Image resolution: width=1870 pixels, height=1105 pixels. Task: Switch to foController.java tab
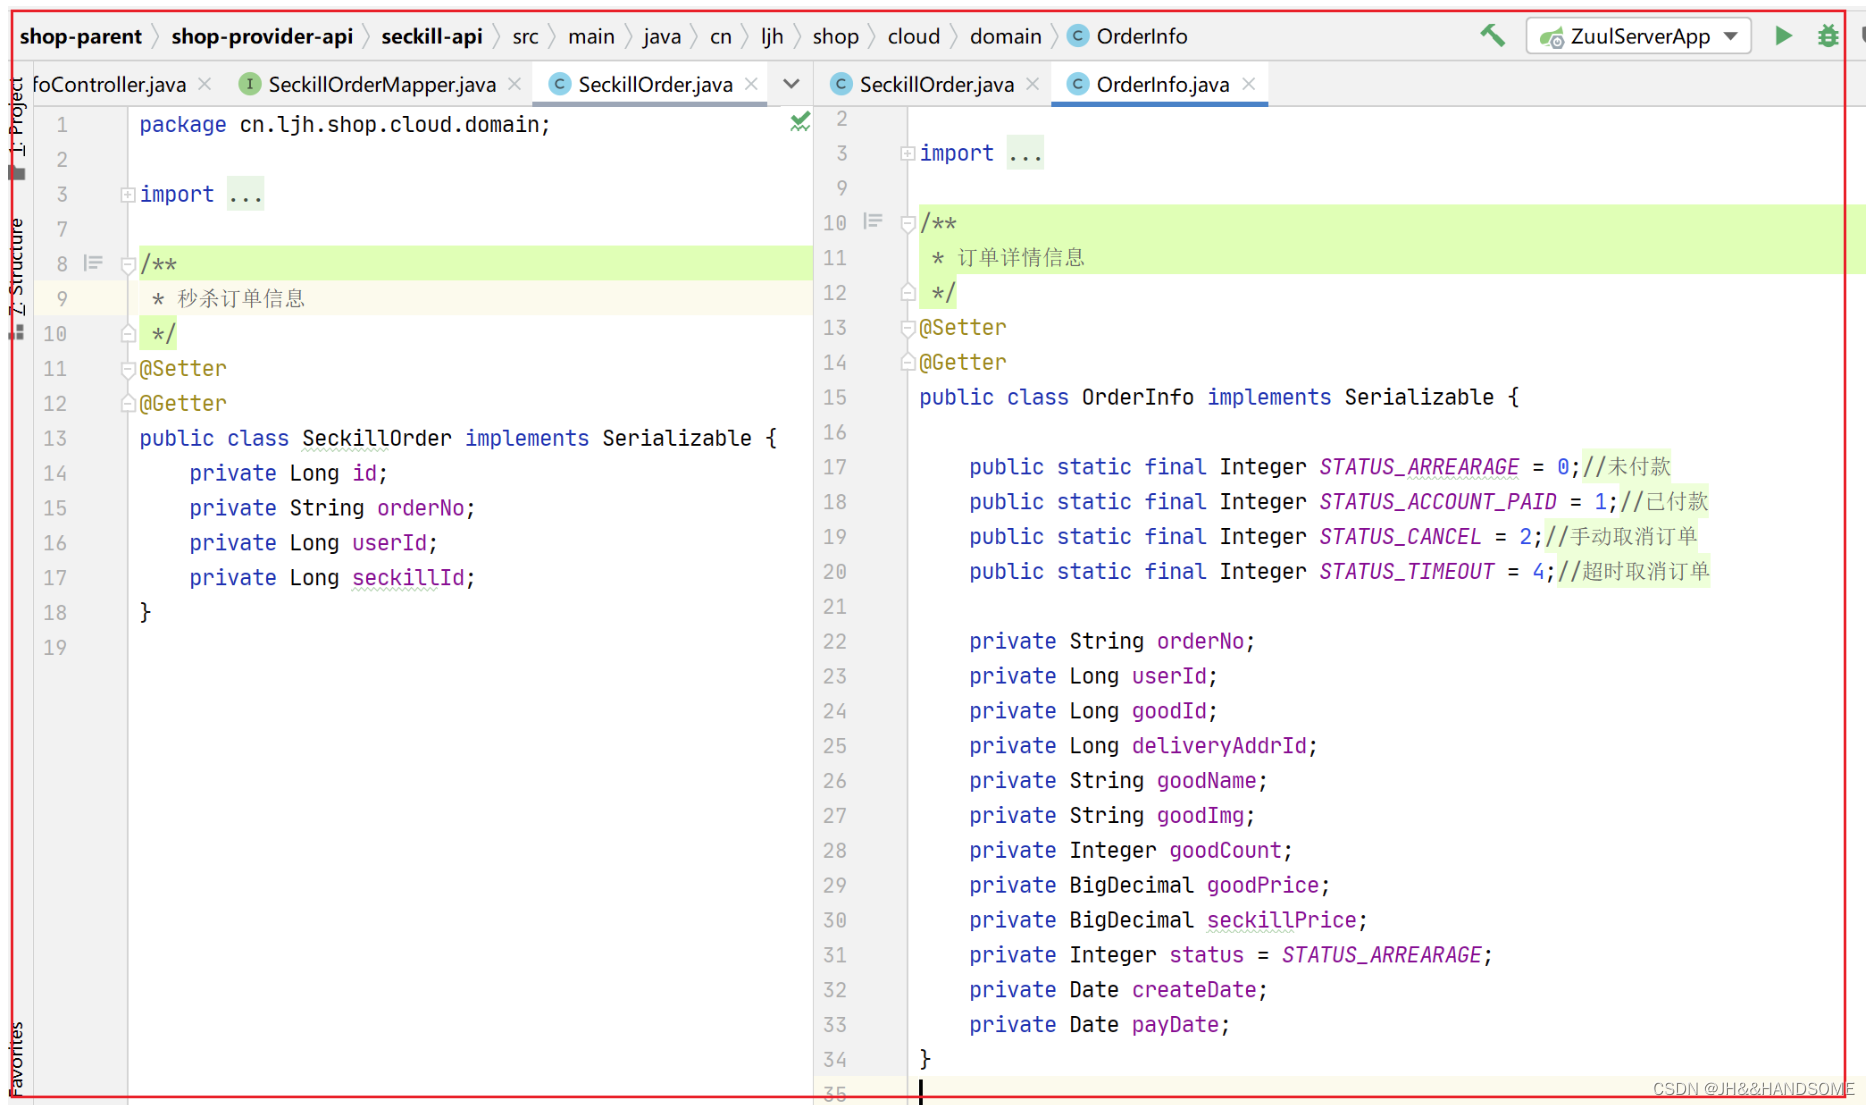pos(109,84)
